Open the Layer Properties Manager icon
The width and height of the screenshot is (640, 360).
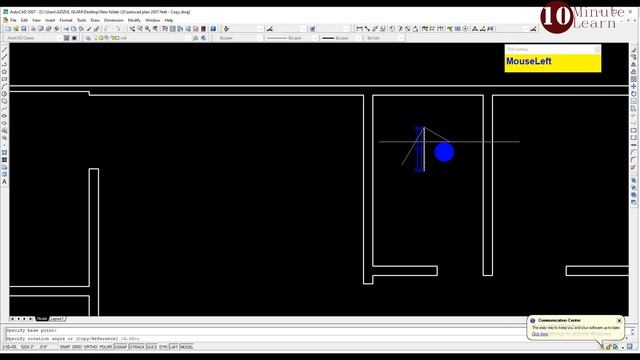(x=88, y=38)
